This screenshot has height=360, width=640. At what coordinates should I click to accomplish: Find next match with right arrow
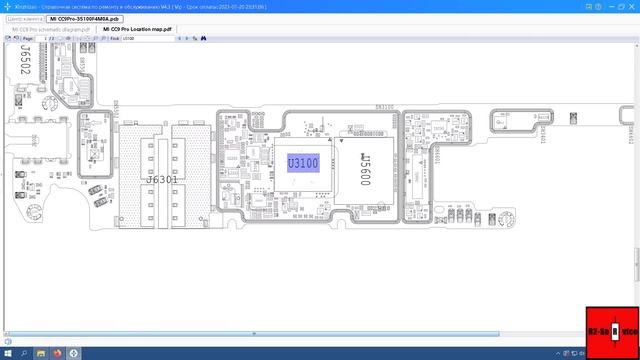[187, 38]
